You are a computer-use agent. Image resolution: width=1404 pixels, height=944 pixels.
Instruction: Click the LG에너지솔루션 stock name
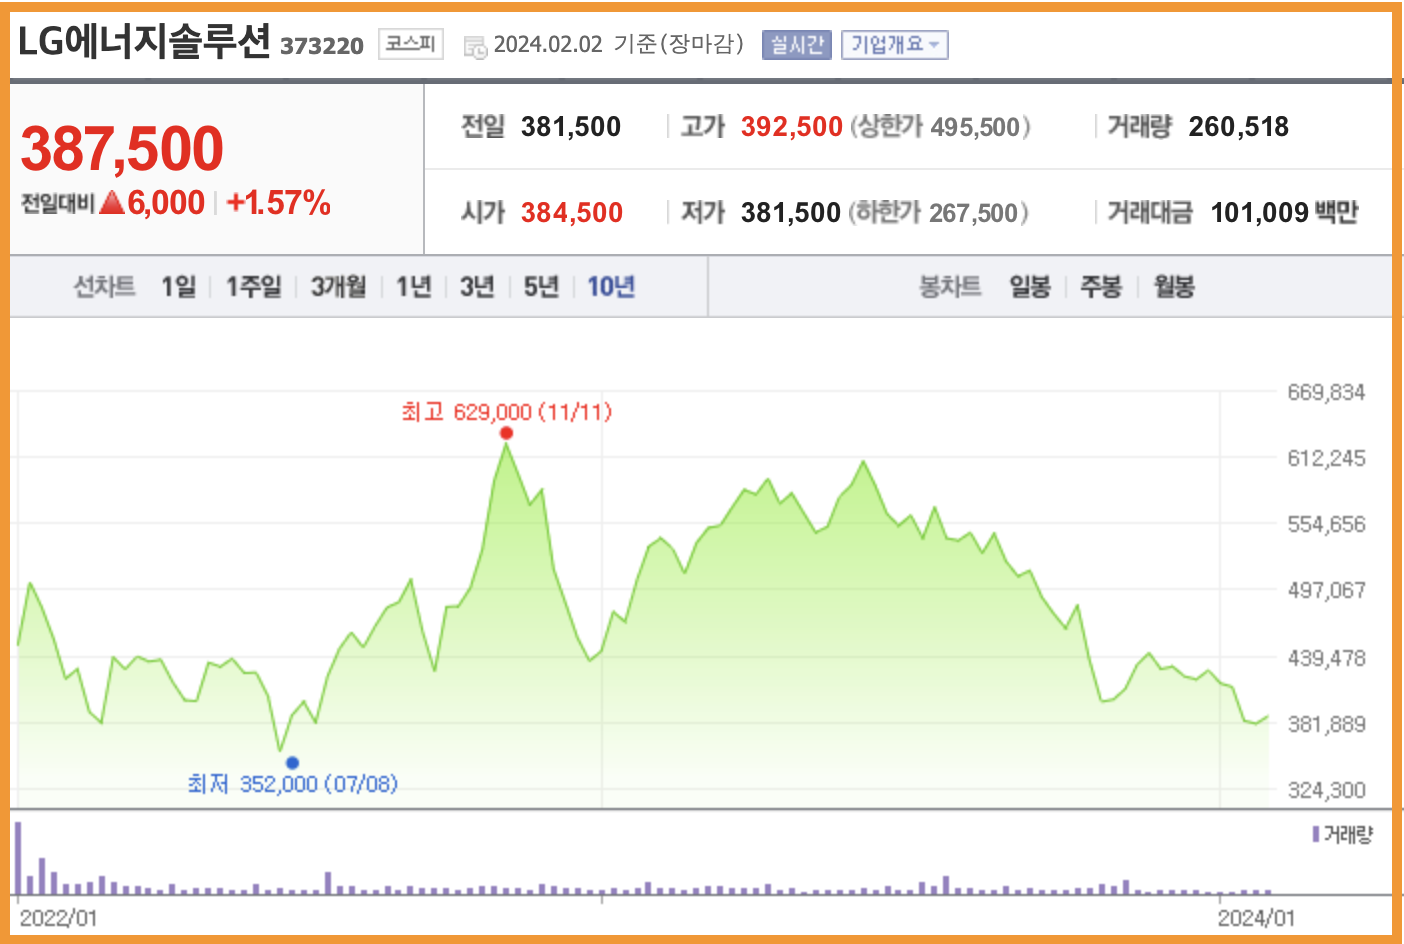144,42
